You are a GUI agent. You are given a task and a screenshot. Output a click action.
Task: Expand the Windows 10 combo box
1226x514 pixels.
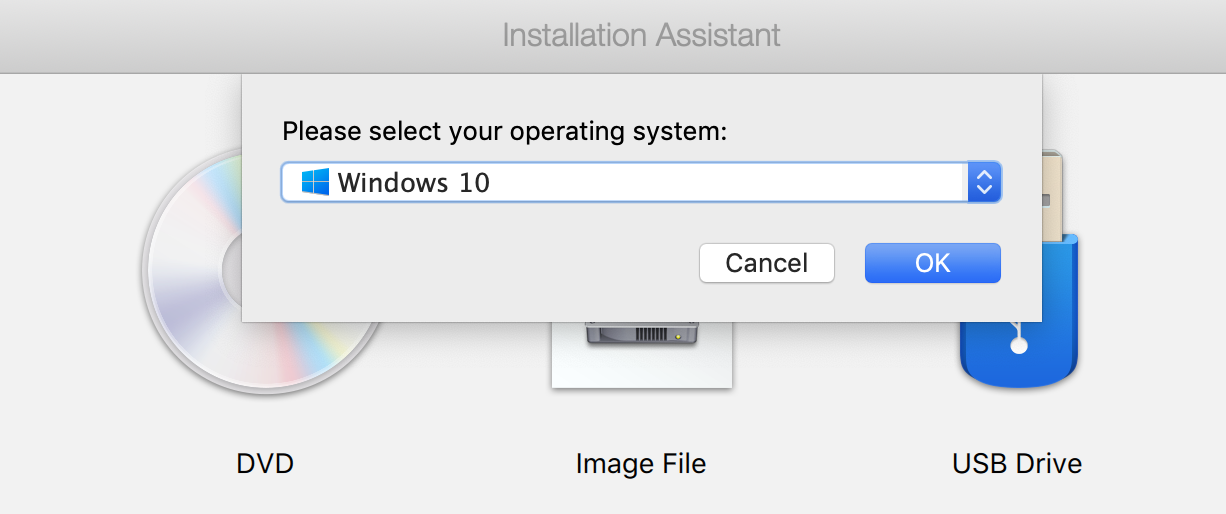(640, 183)
